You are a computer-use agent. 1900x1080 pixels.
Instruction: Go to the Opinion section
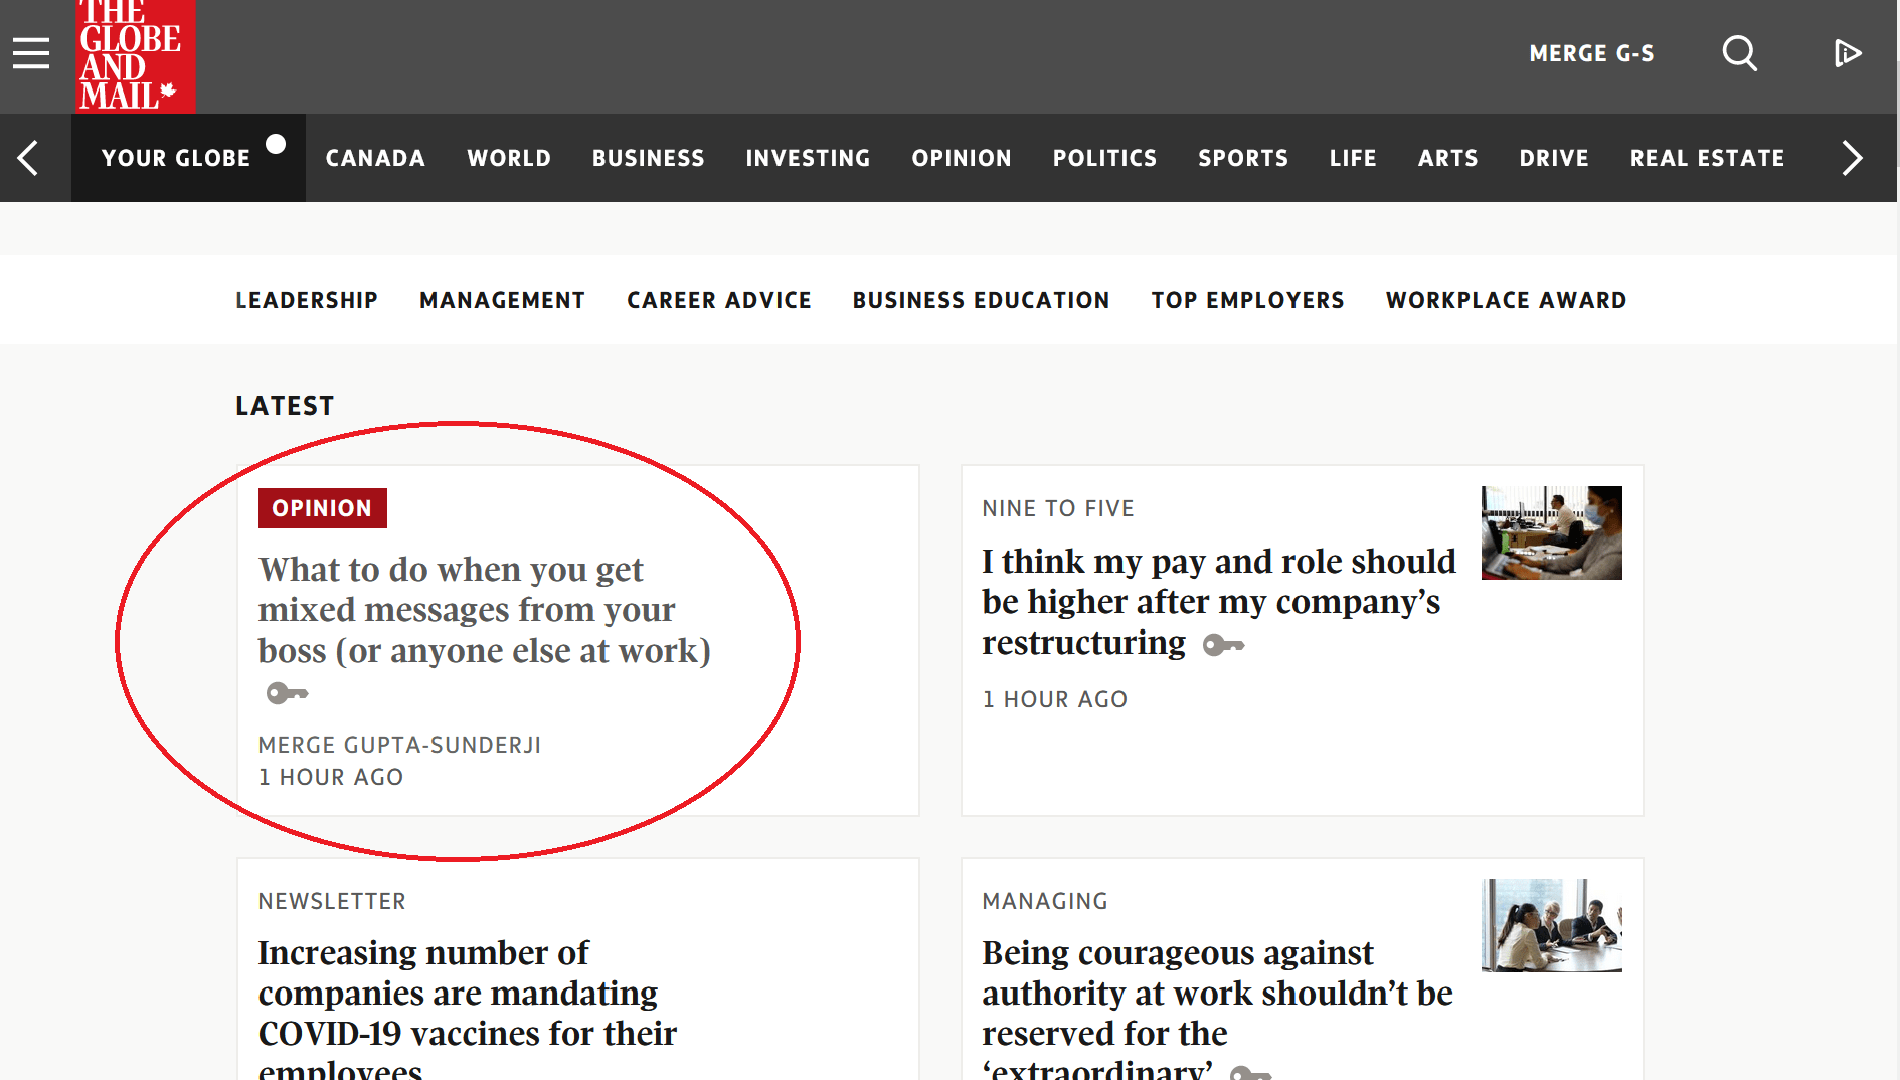pos(962,158)
